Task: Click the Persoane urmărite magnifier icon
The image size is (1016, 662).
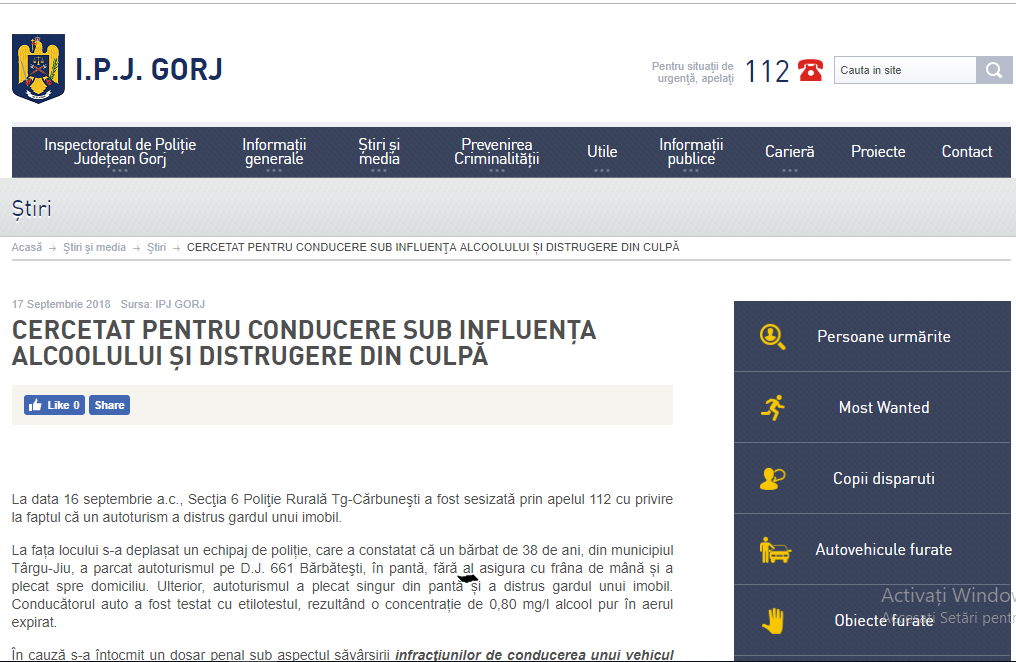Action: (772, 337)
